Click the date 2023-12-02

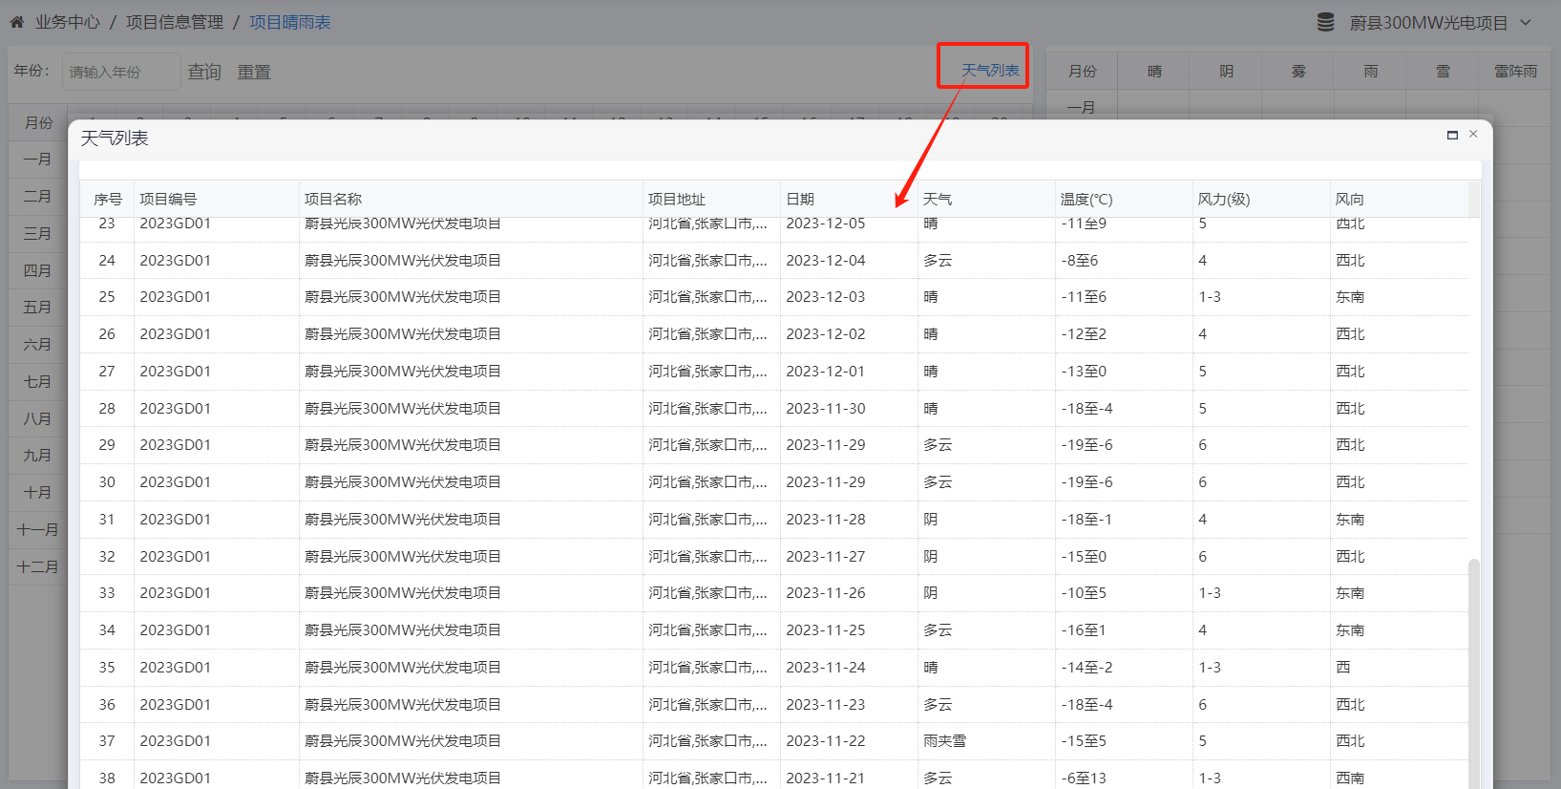pyautogui.click(x=825, y=334)
